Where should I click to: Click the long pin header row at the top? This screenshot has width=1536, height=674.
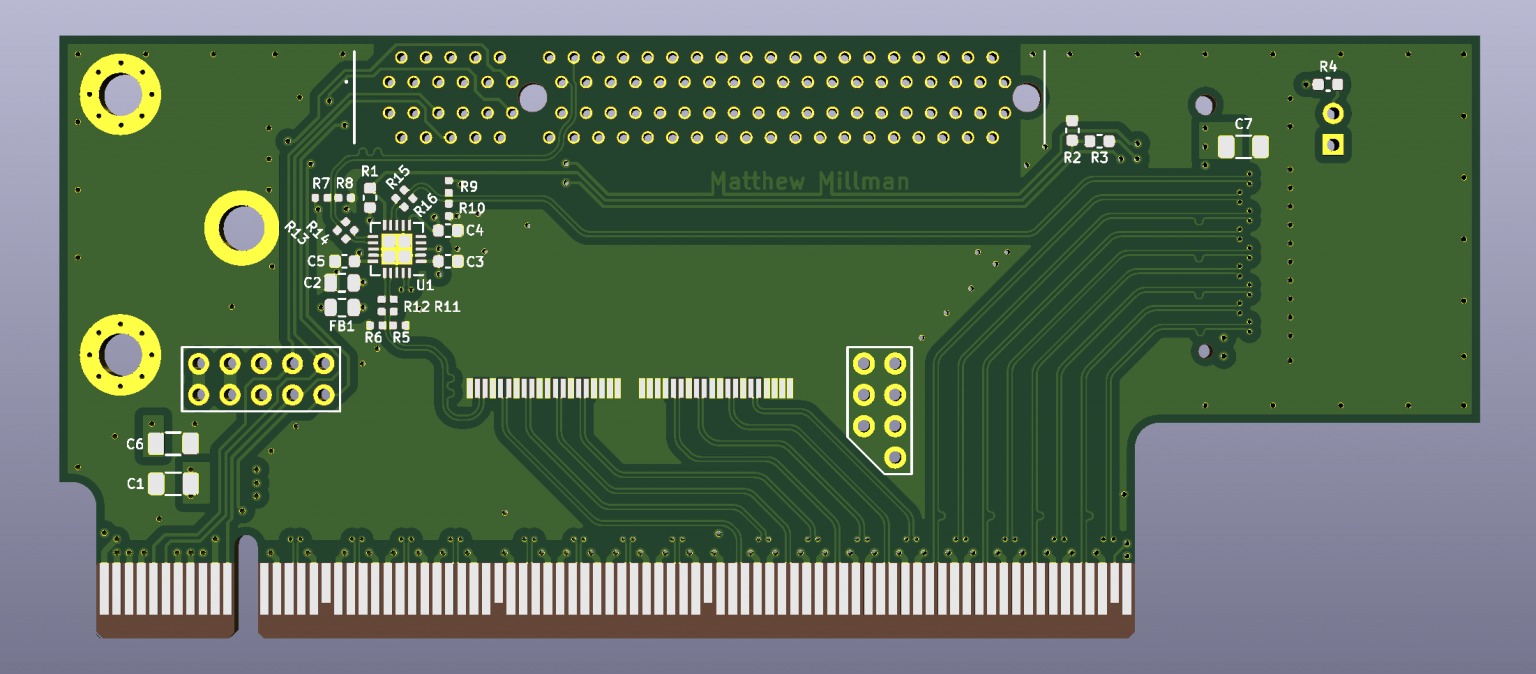[700, 95]
